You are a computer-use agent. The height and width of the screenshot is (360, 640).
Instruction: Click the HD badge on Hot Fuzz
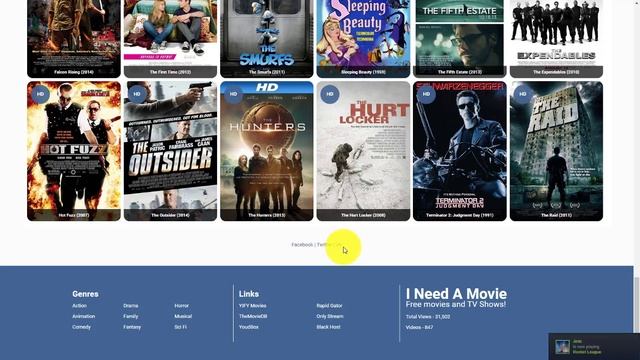[40, 94]
